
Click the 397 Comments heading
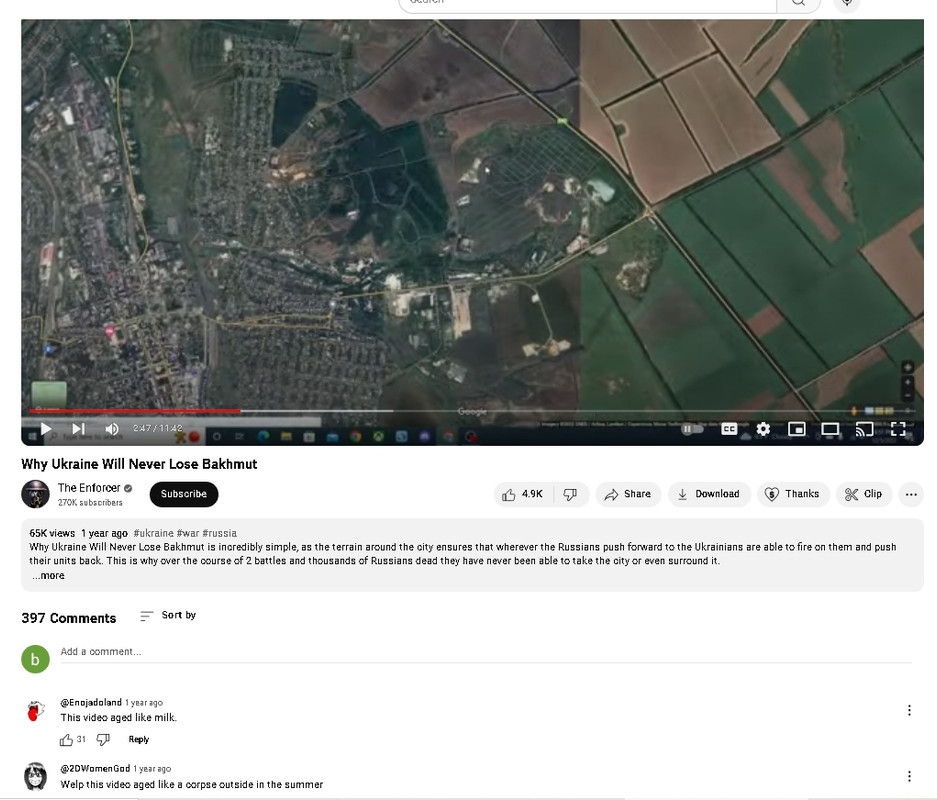point(69,618)
